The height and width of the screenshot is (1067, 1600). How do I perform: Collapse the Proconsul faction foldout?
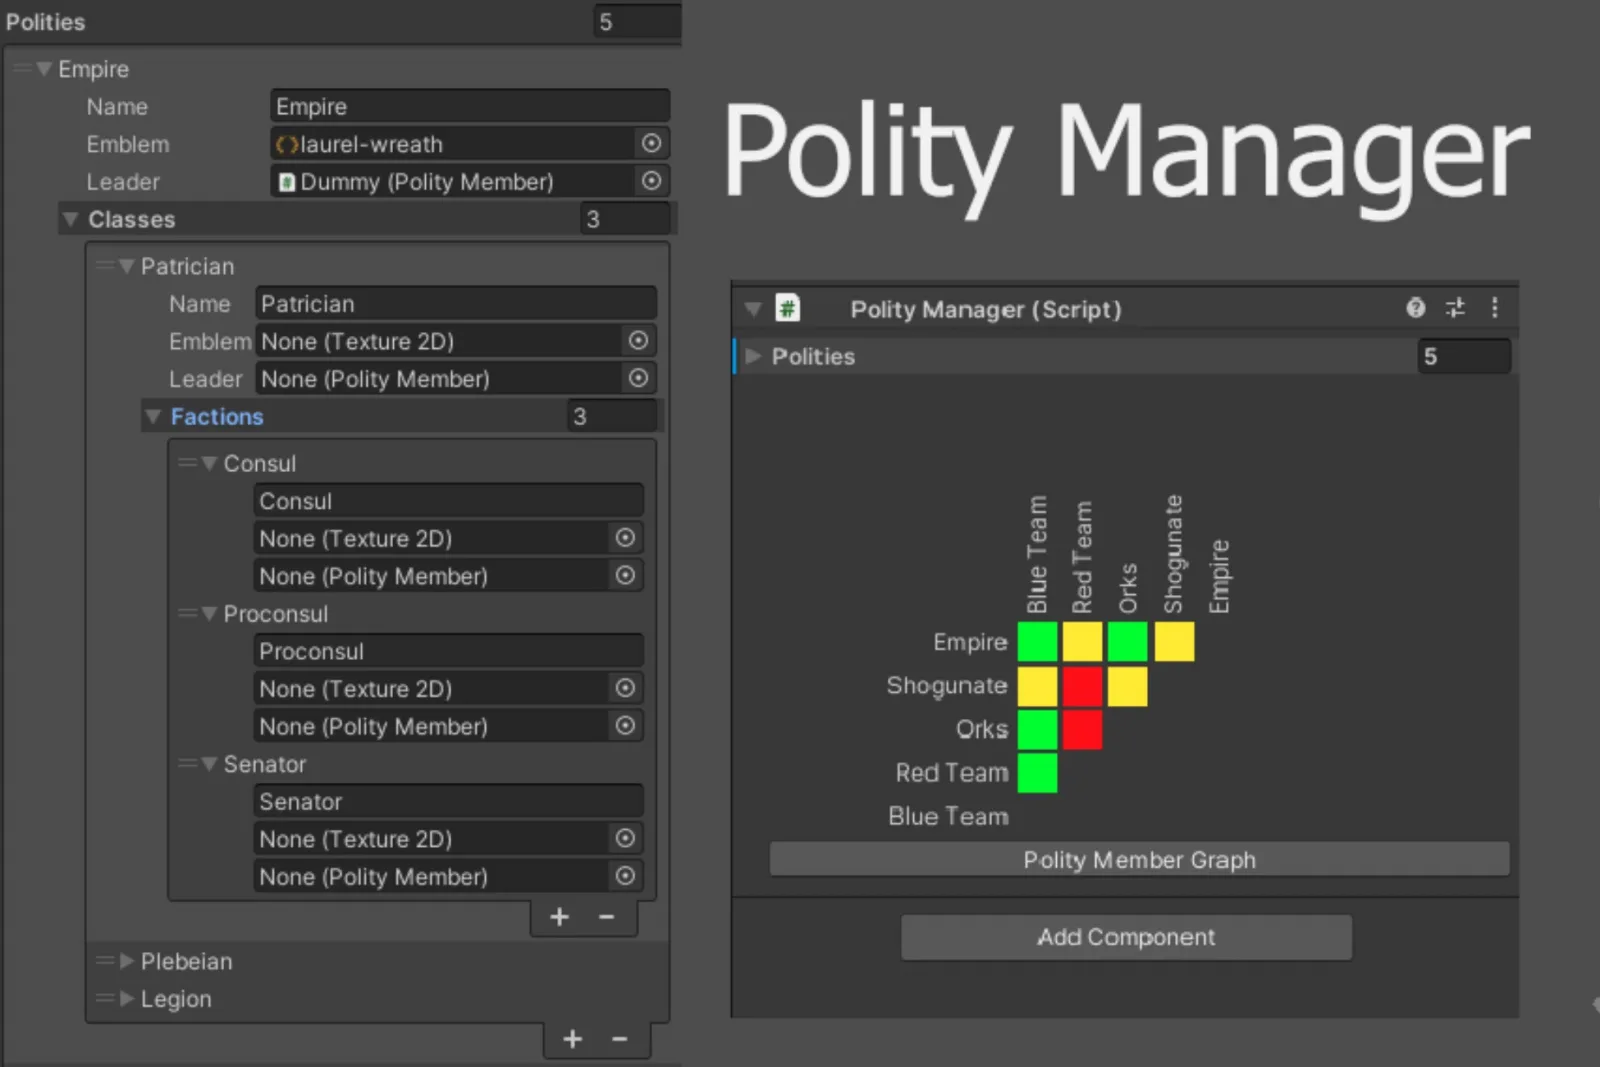click(x=209, y=613)
